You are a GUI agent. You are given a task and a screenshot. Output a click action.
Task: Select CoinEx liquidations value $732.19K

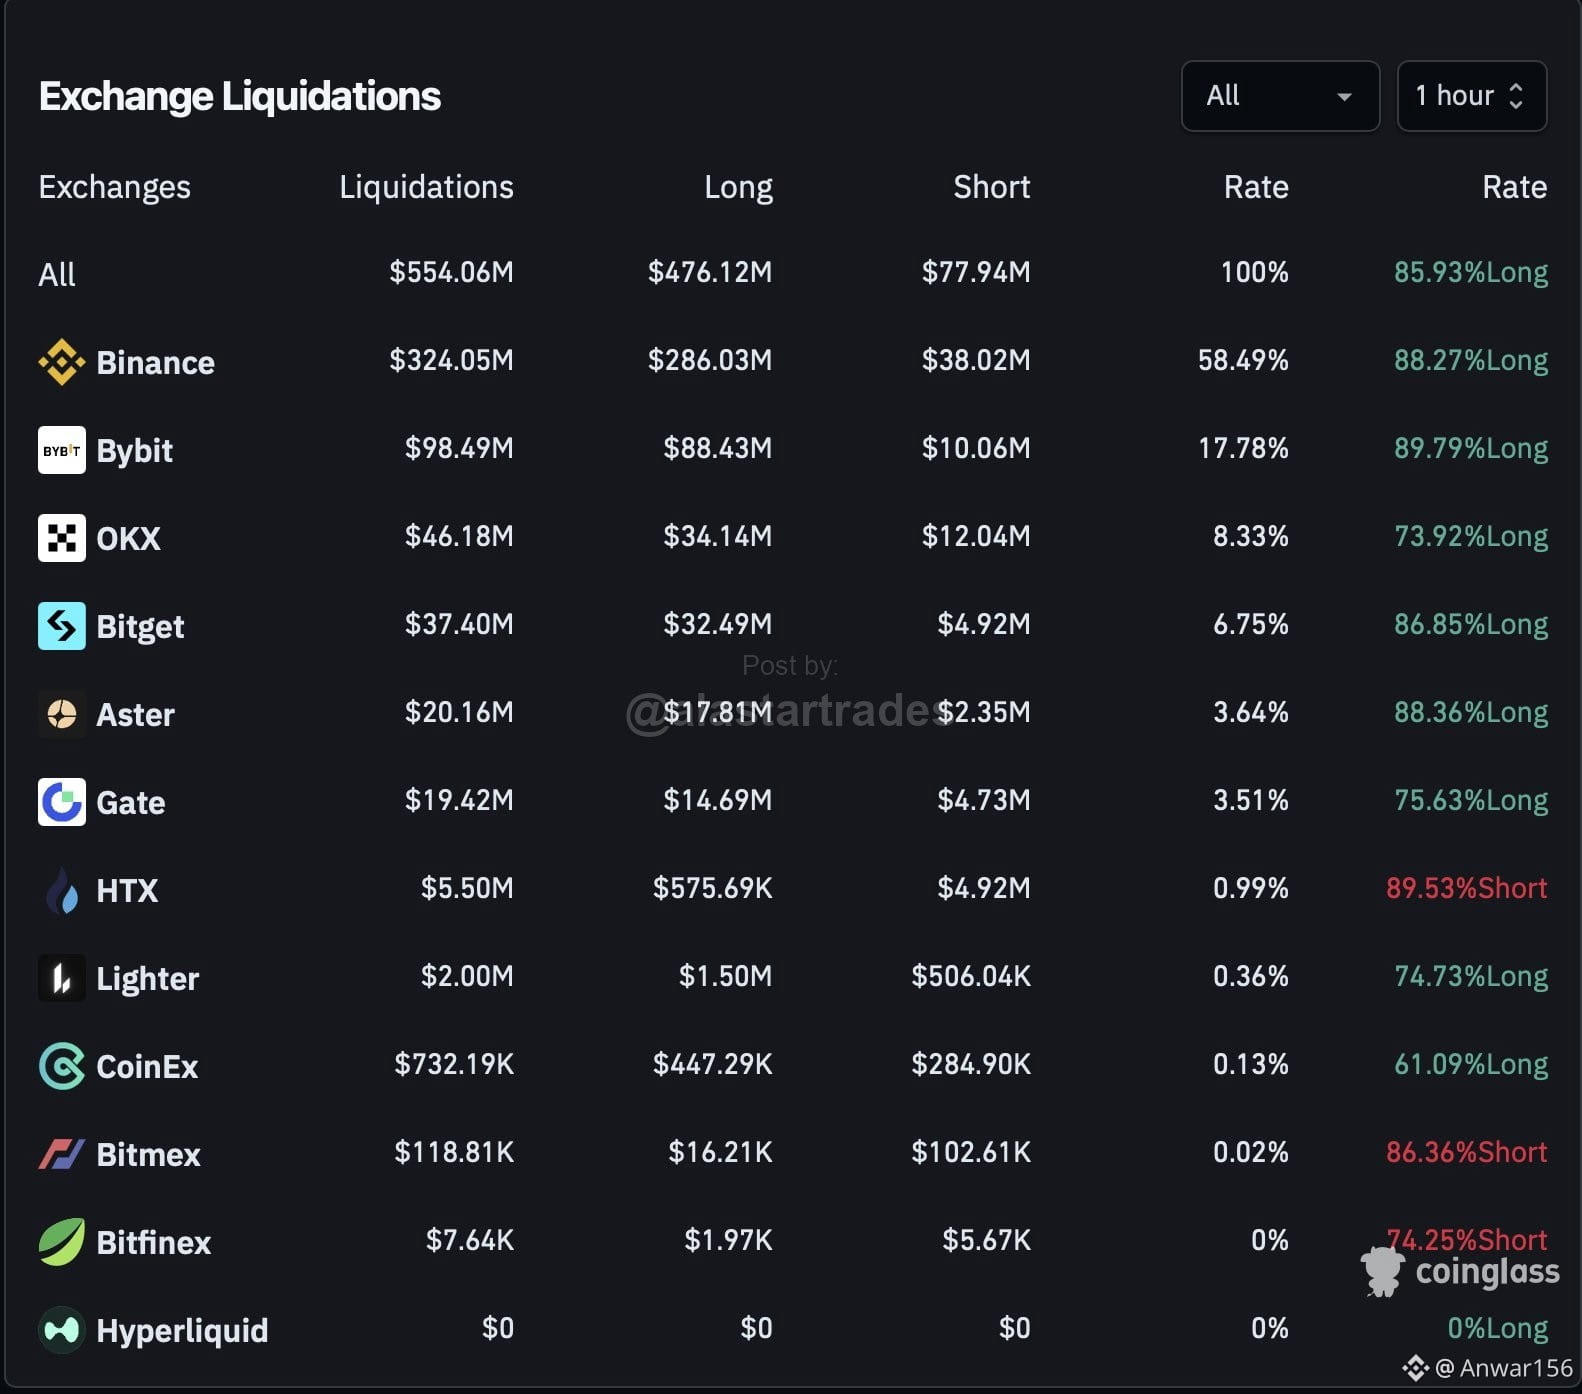(x=454, y=1064)
